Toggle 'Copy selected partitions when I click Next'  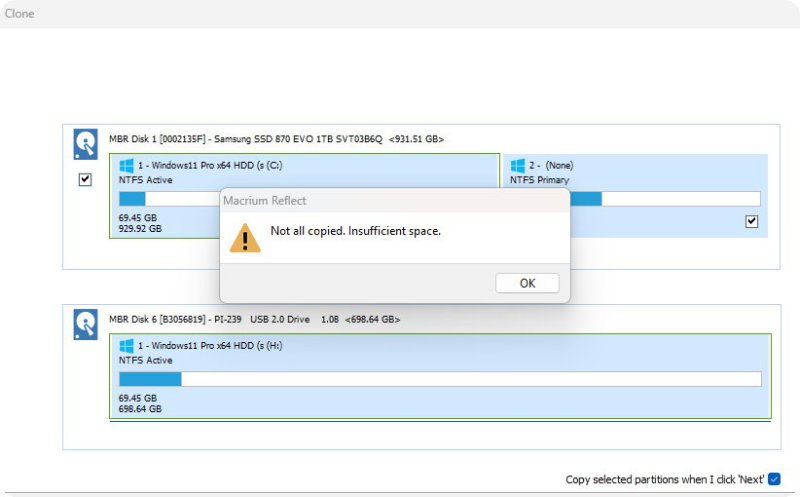point(774,479)
